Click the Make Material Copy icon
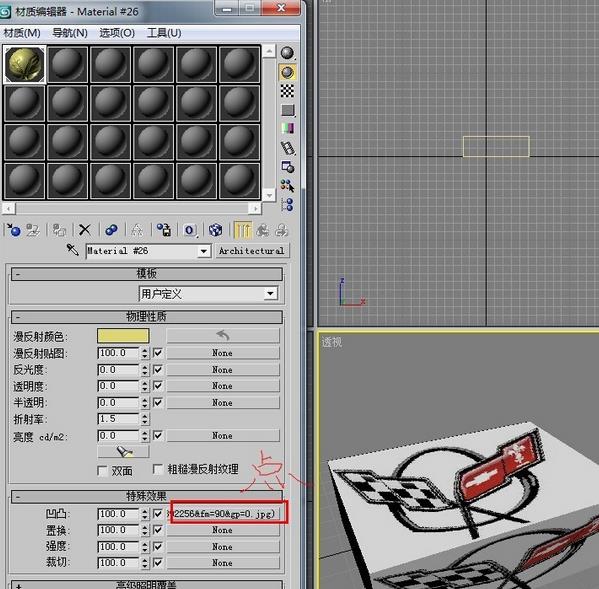 [x=111, y=230]
